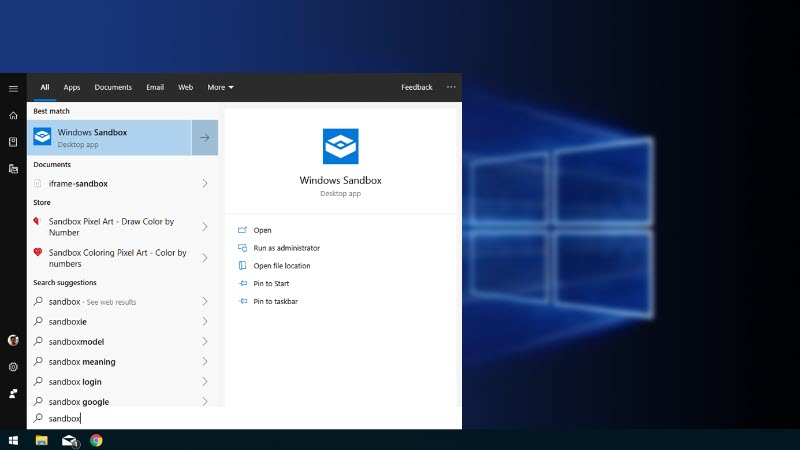Viewport: 800px width, 450px height.
Task: Click the Run as administrator shield icon
Action: (242, 248)
